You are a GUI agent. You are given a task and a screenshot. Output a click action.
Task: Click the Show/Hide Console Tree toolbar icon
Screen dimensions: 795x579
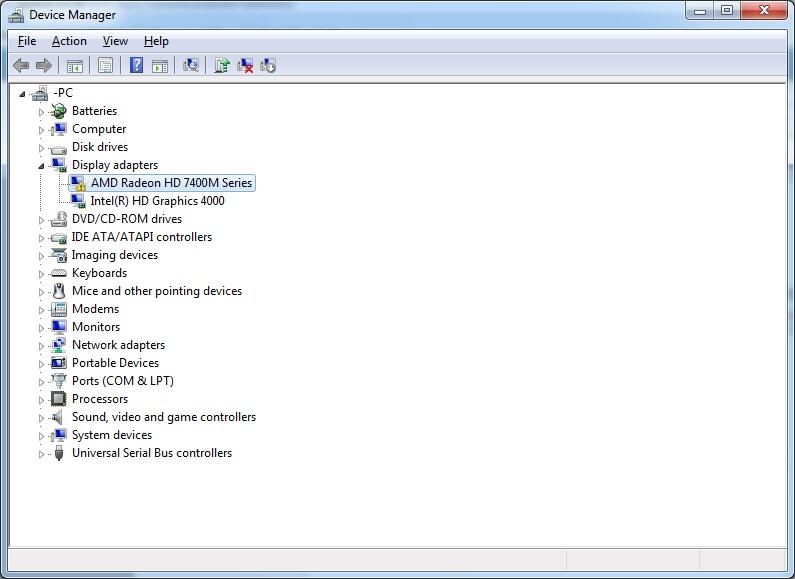pyautogui.click(x=74, y=66)
